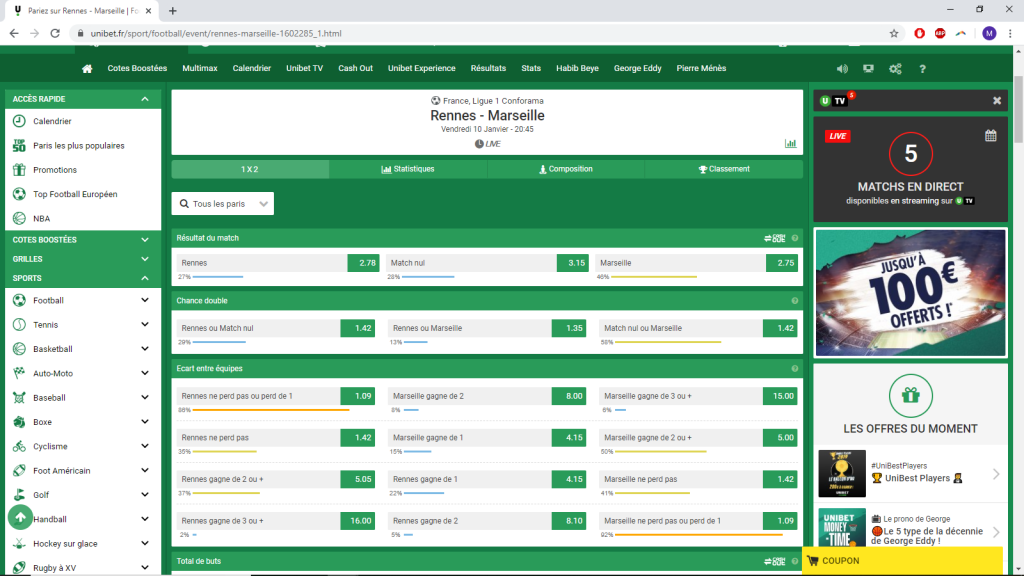Image resolution: width=1024 pixels, height=576 pixels.
Task: Open Promotions in sidebar
Action: [x=55, y=170]
